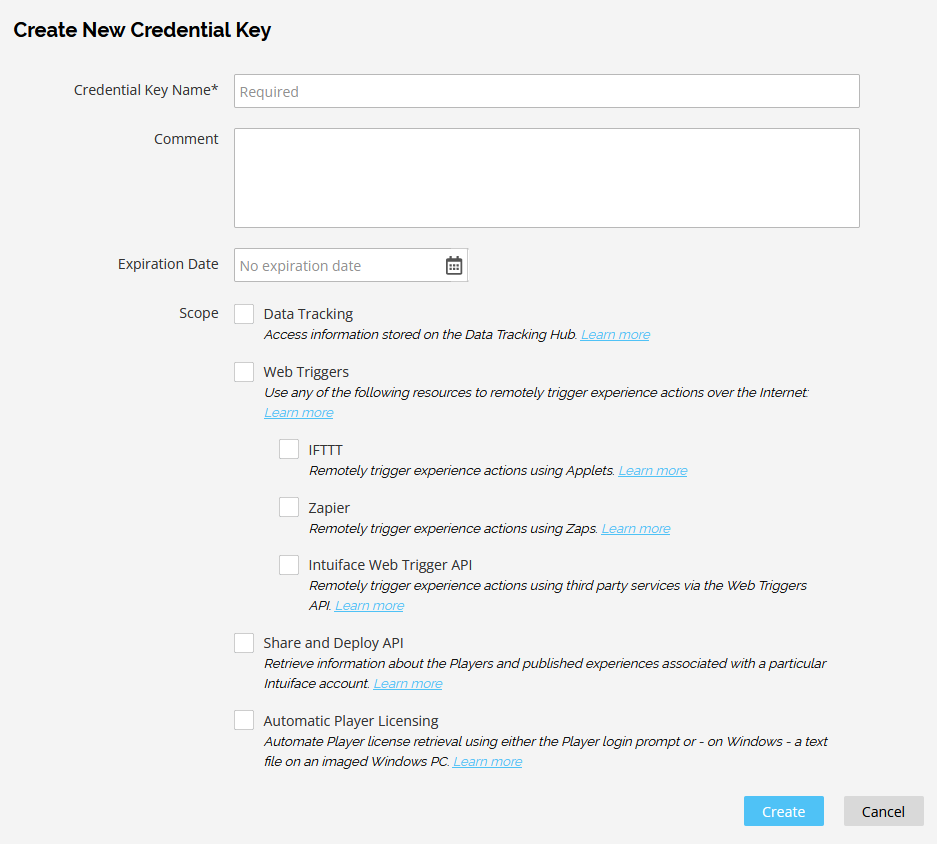Open Automatic Player Licensing Learn more link
Viewport: 937px width, 844px height.
click(x=488, y=762)
